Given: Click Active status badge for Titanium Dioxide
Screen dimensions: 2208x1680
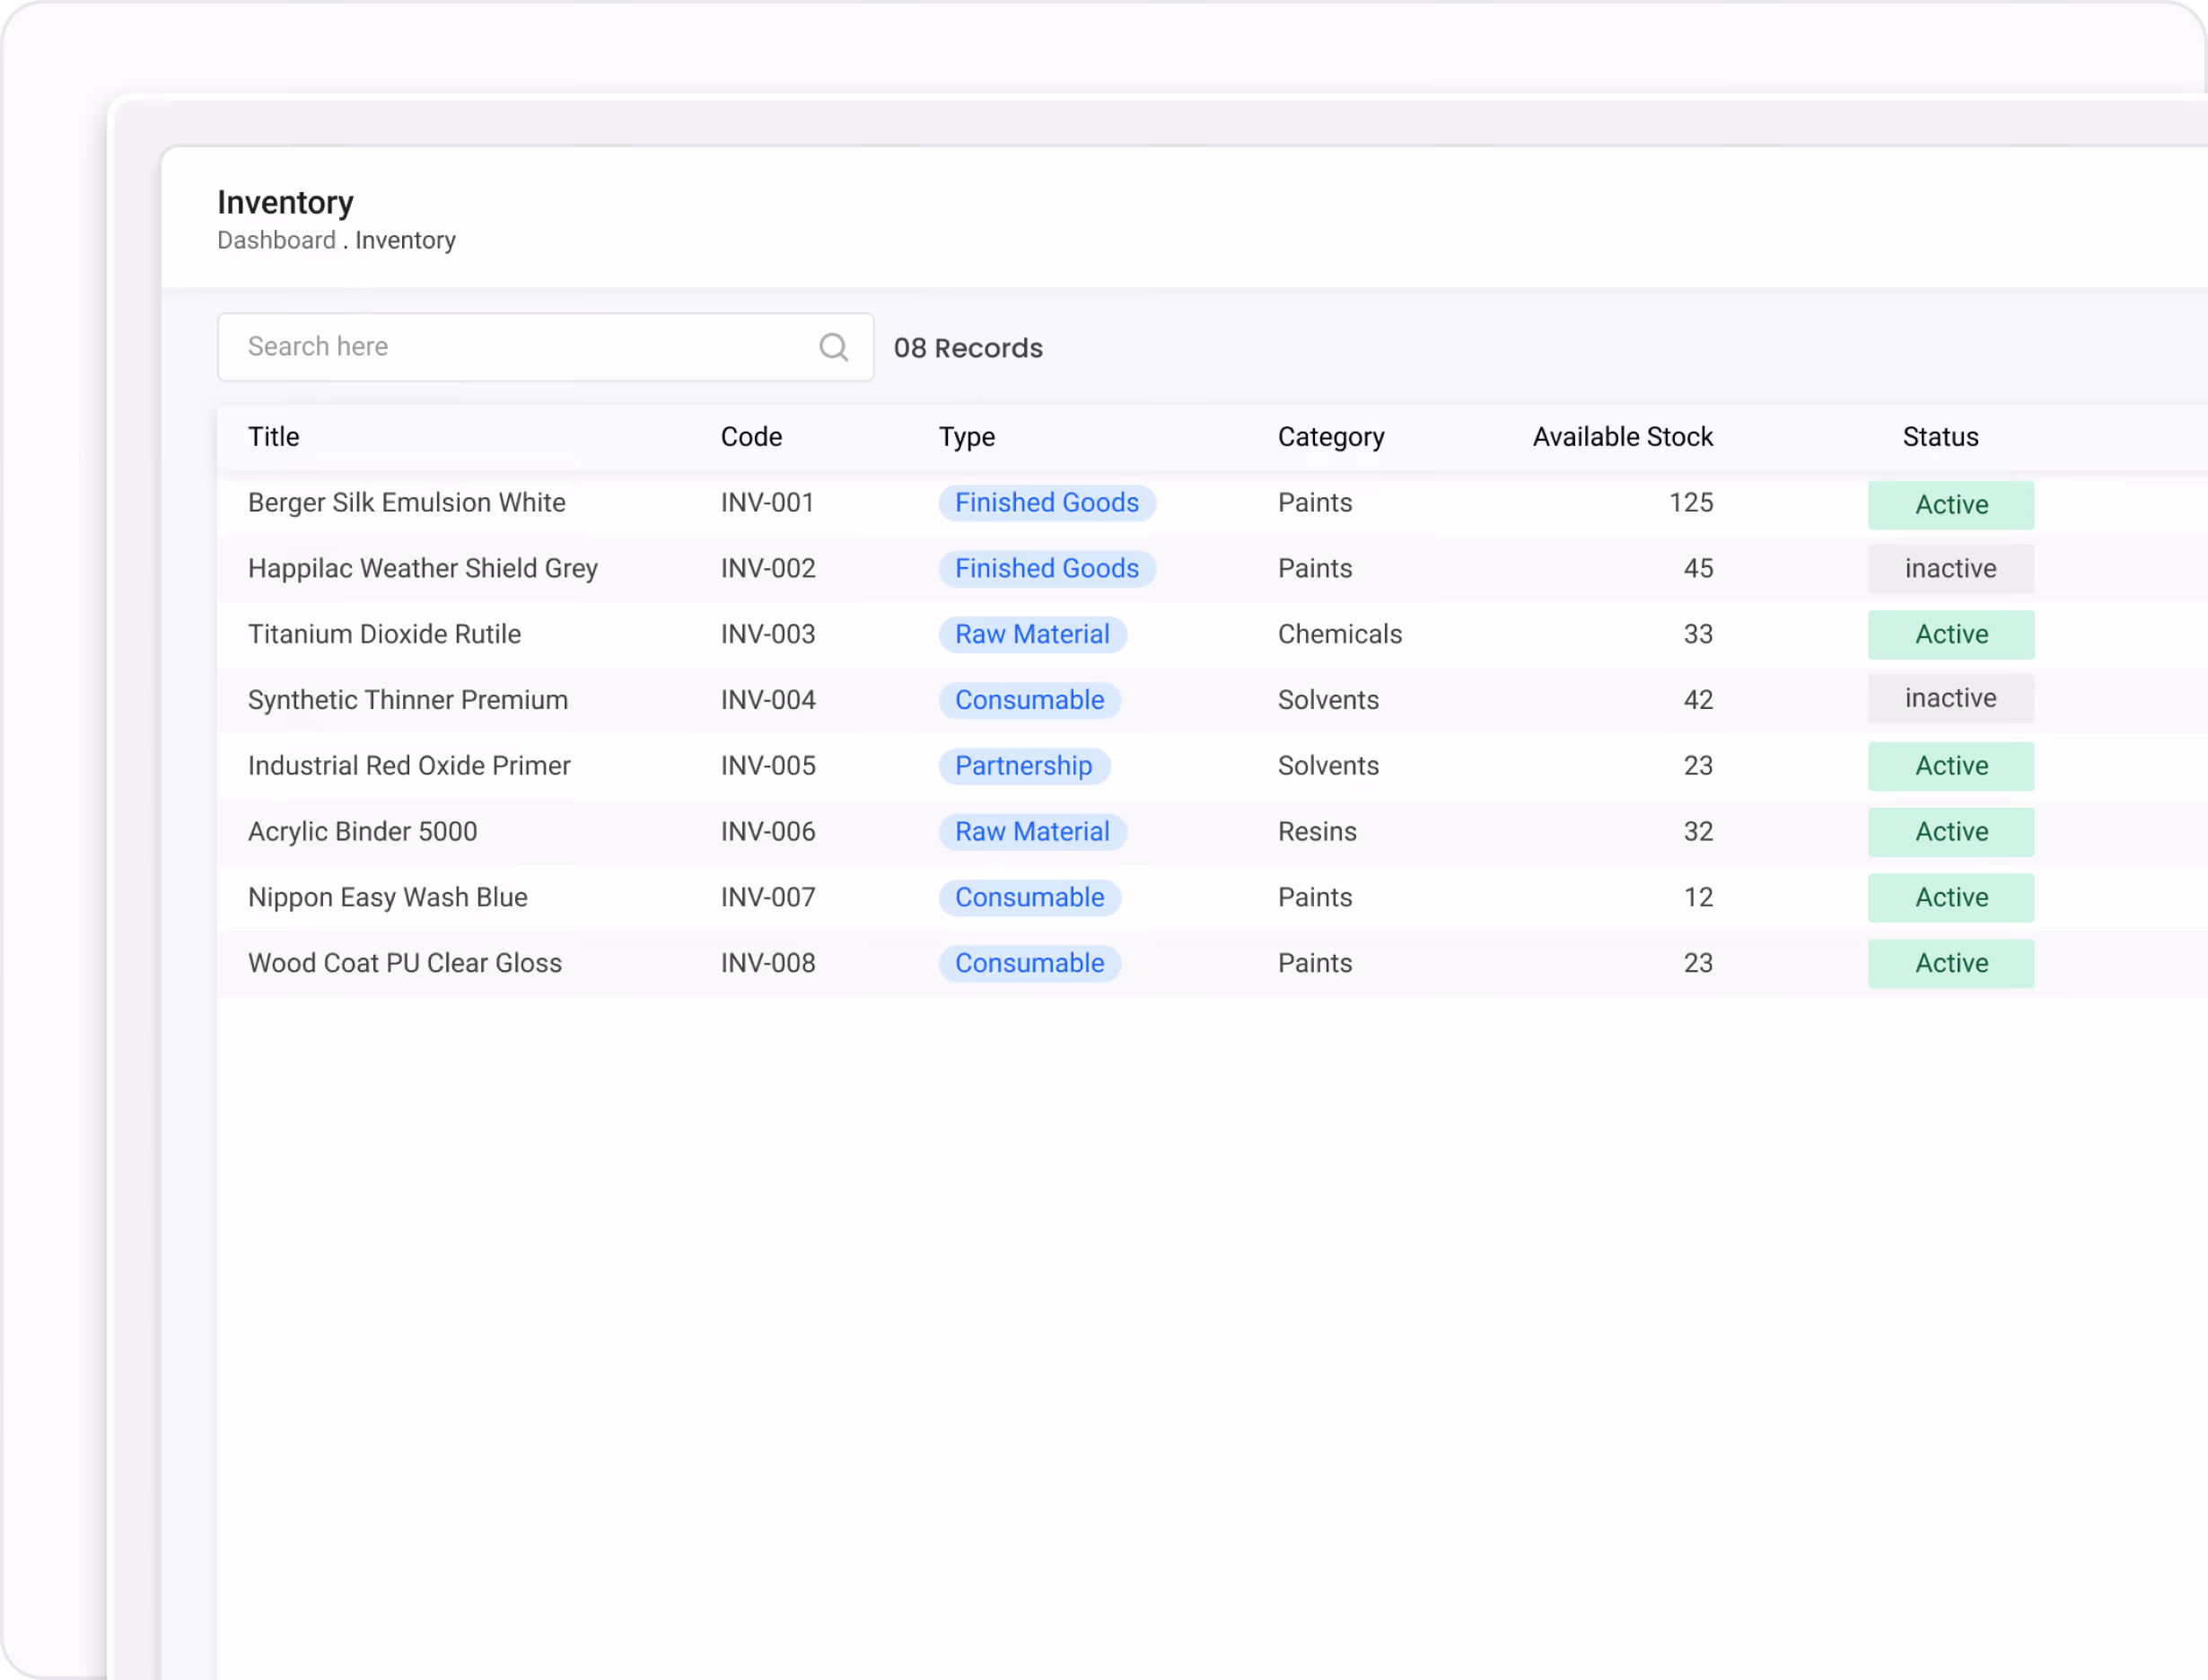Looking at the screenshot, I should click(1950, 635).
